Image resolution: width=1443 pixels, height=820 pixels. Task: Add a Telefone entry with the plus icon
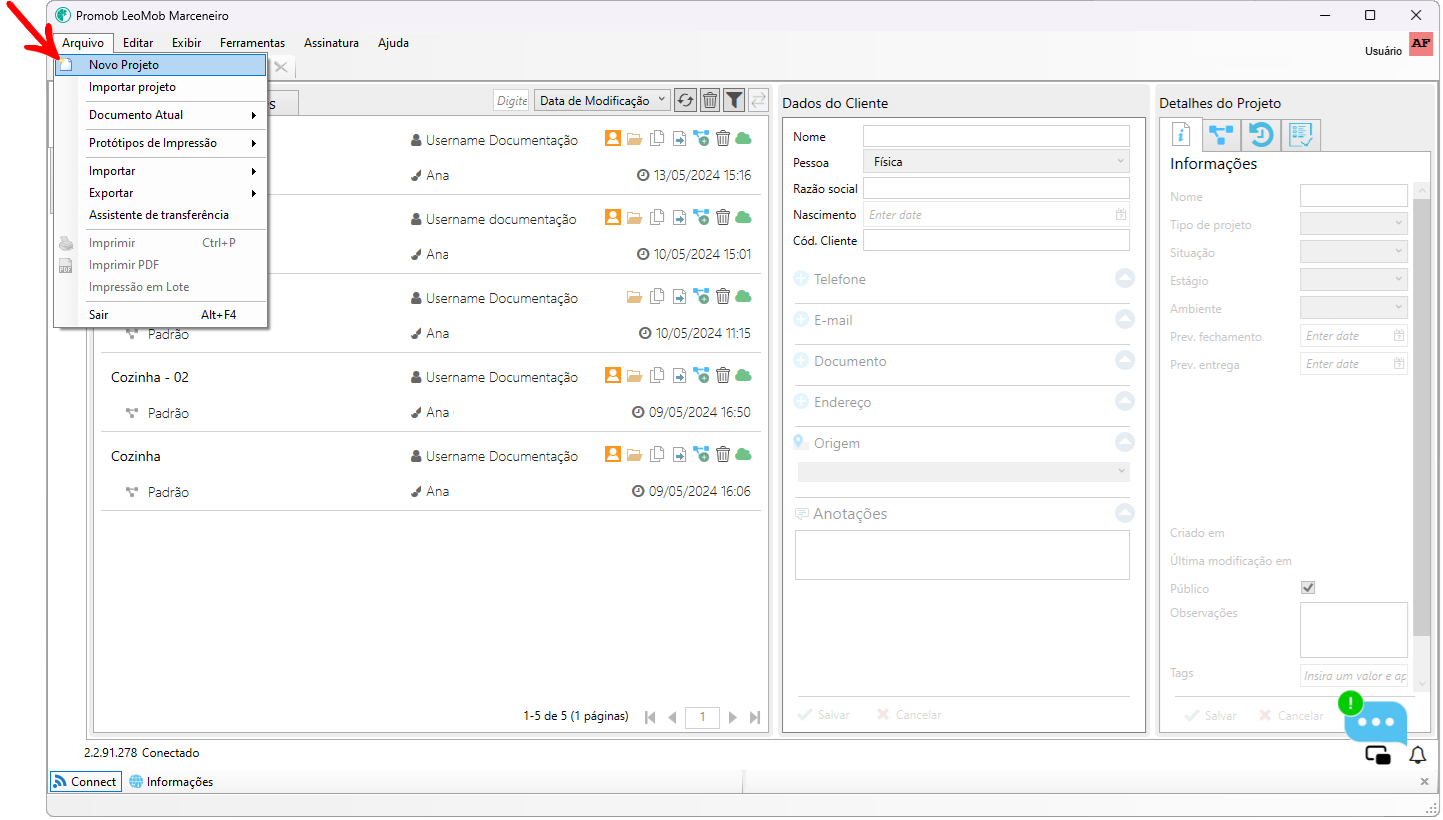click(801, 279)
